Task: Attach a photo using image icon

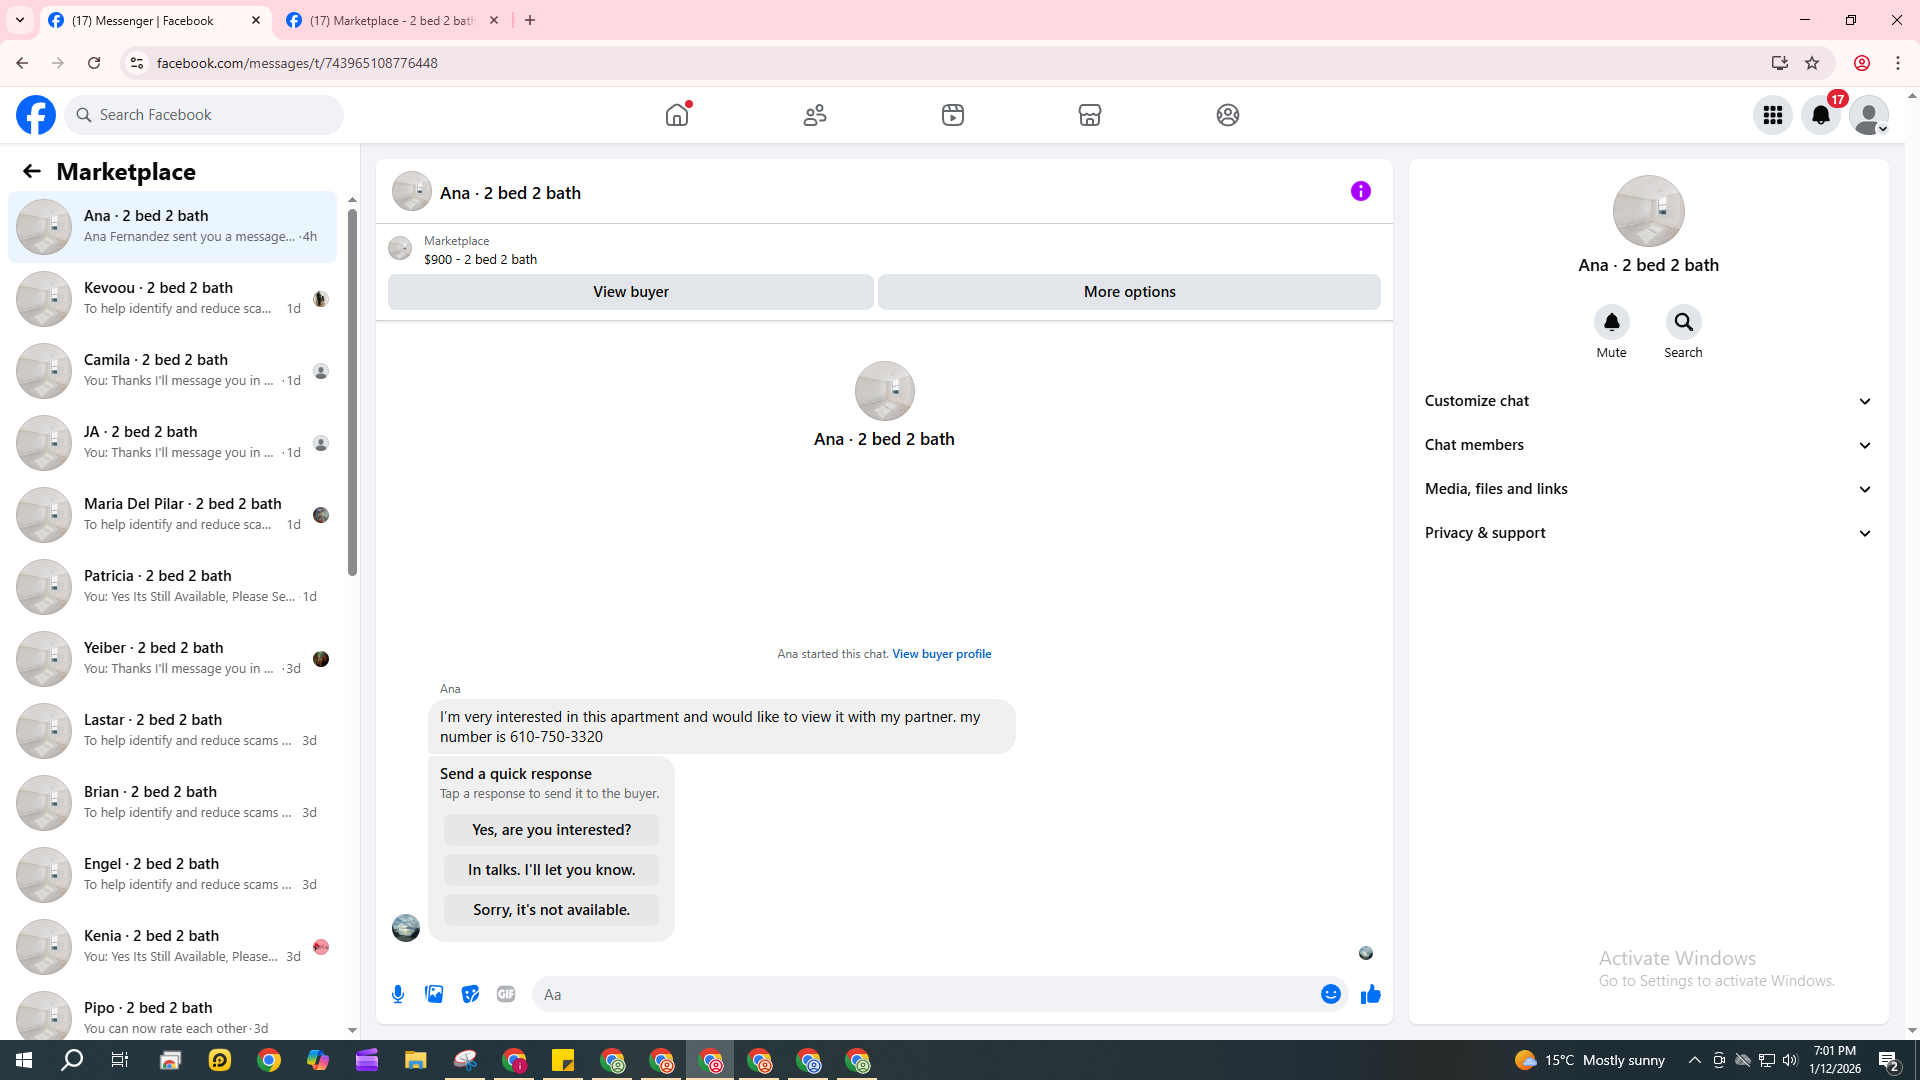Action: 434,994
